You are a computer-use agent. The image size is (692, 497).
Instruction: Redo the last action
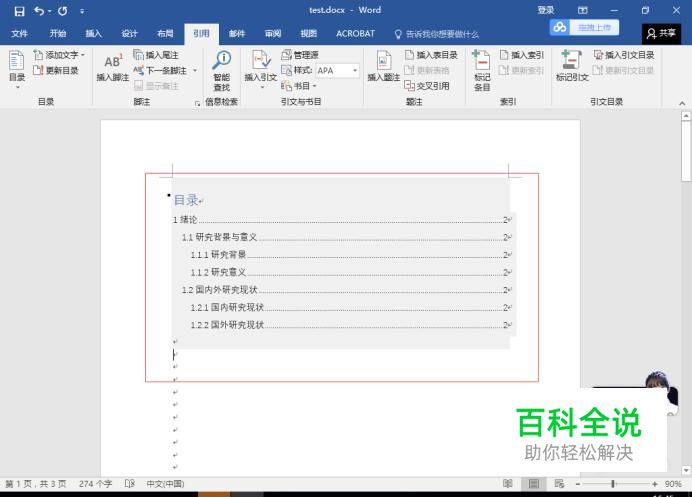coord(63,11)
